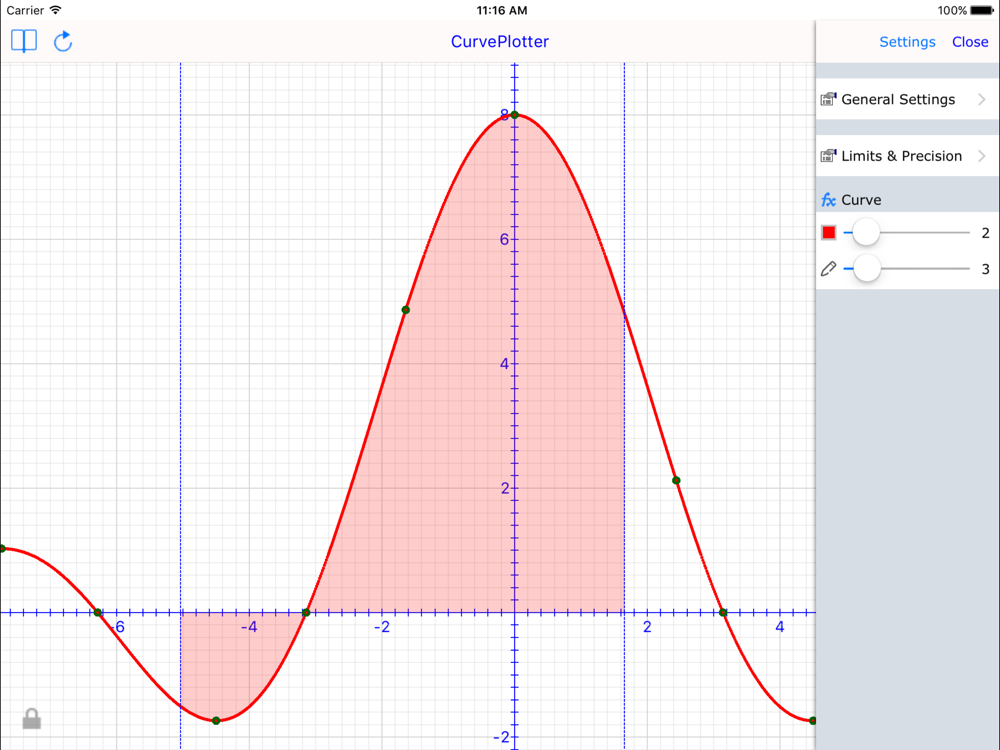This screenshot has width=1000, height=750.
Task: Tap the curve's zero crossing near x = -6
Action: point(98,613)
